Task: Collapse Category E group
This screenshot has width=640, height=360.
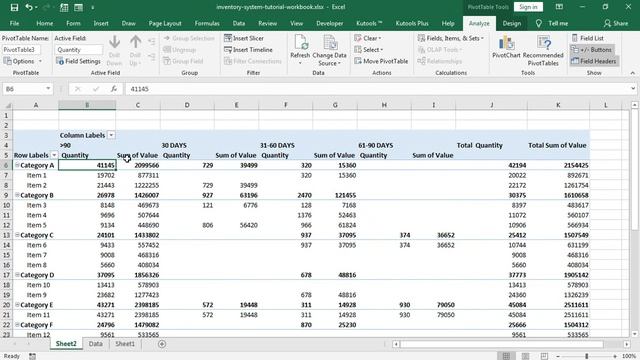Action: point(17,304)
